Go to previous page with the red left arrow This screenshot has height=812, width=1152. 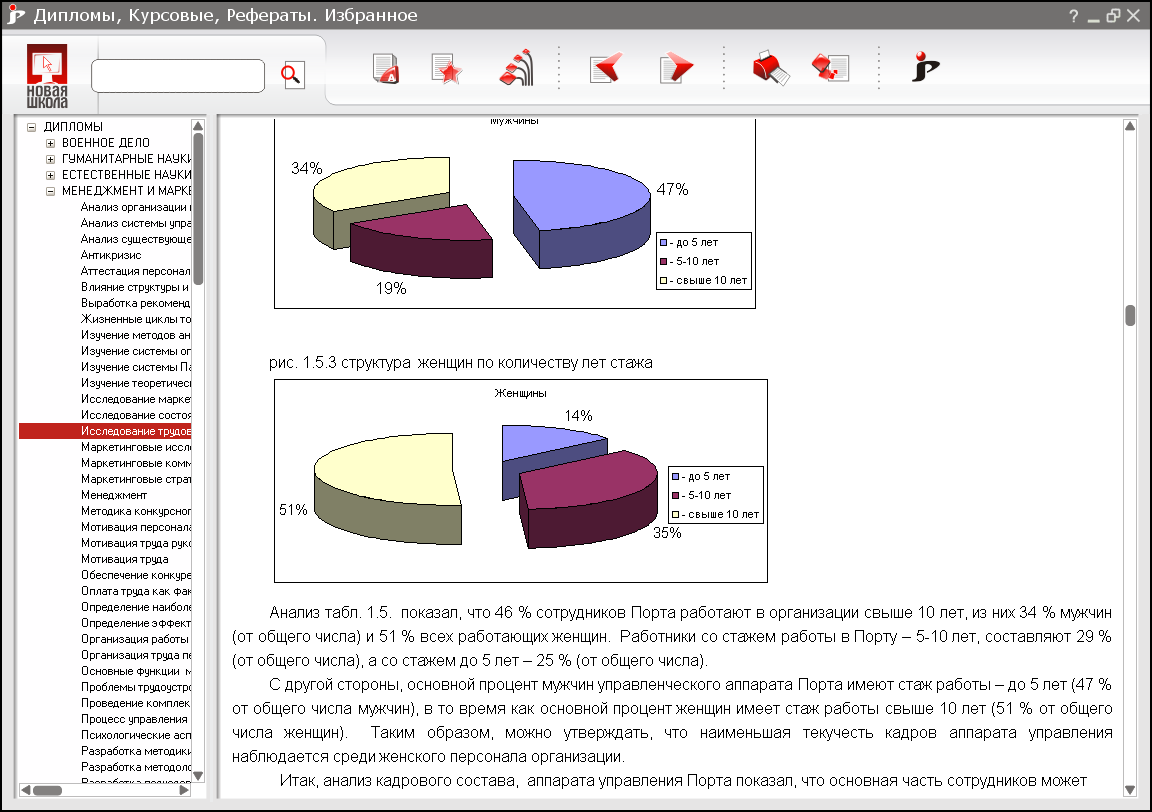606,68
